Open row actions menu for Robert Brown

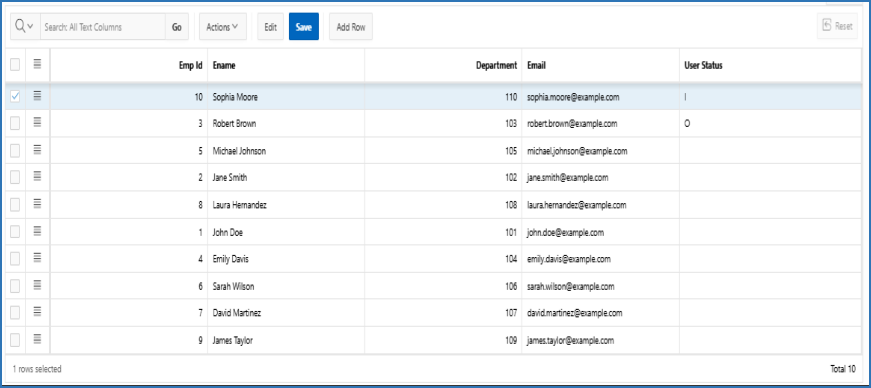click(x=37, y=123)
